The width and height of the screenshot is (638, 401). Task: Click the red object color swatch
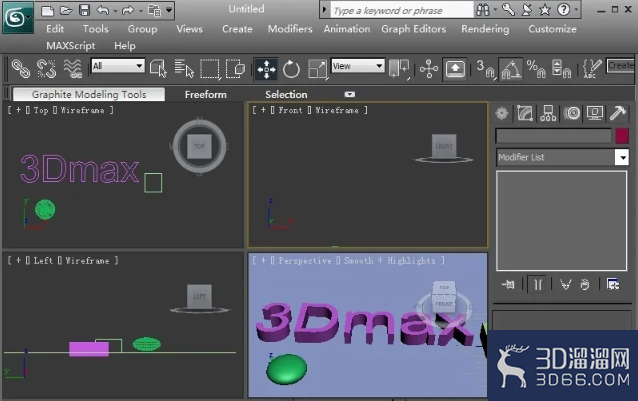(622, 136)
